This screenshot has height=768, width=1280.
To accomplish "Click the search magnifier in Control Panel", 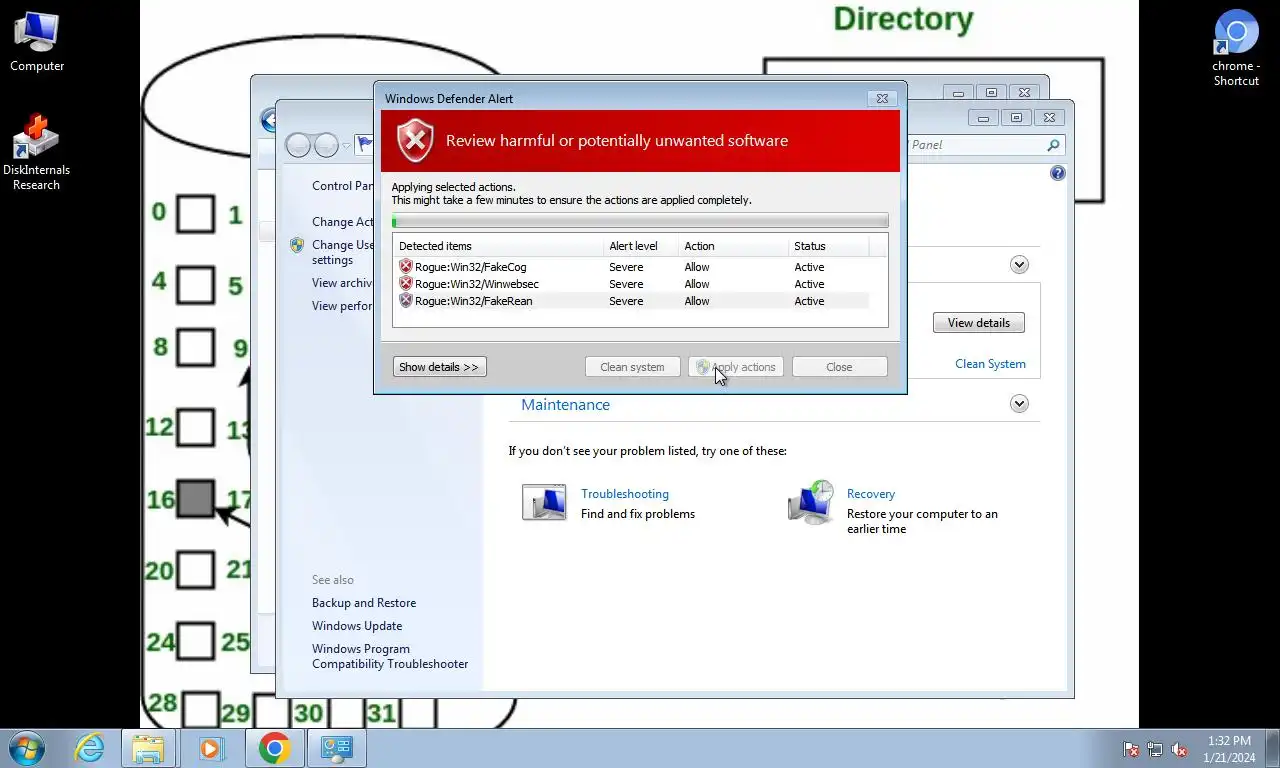I will coord(1053,145).
